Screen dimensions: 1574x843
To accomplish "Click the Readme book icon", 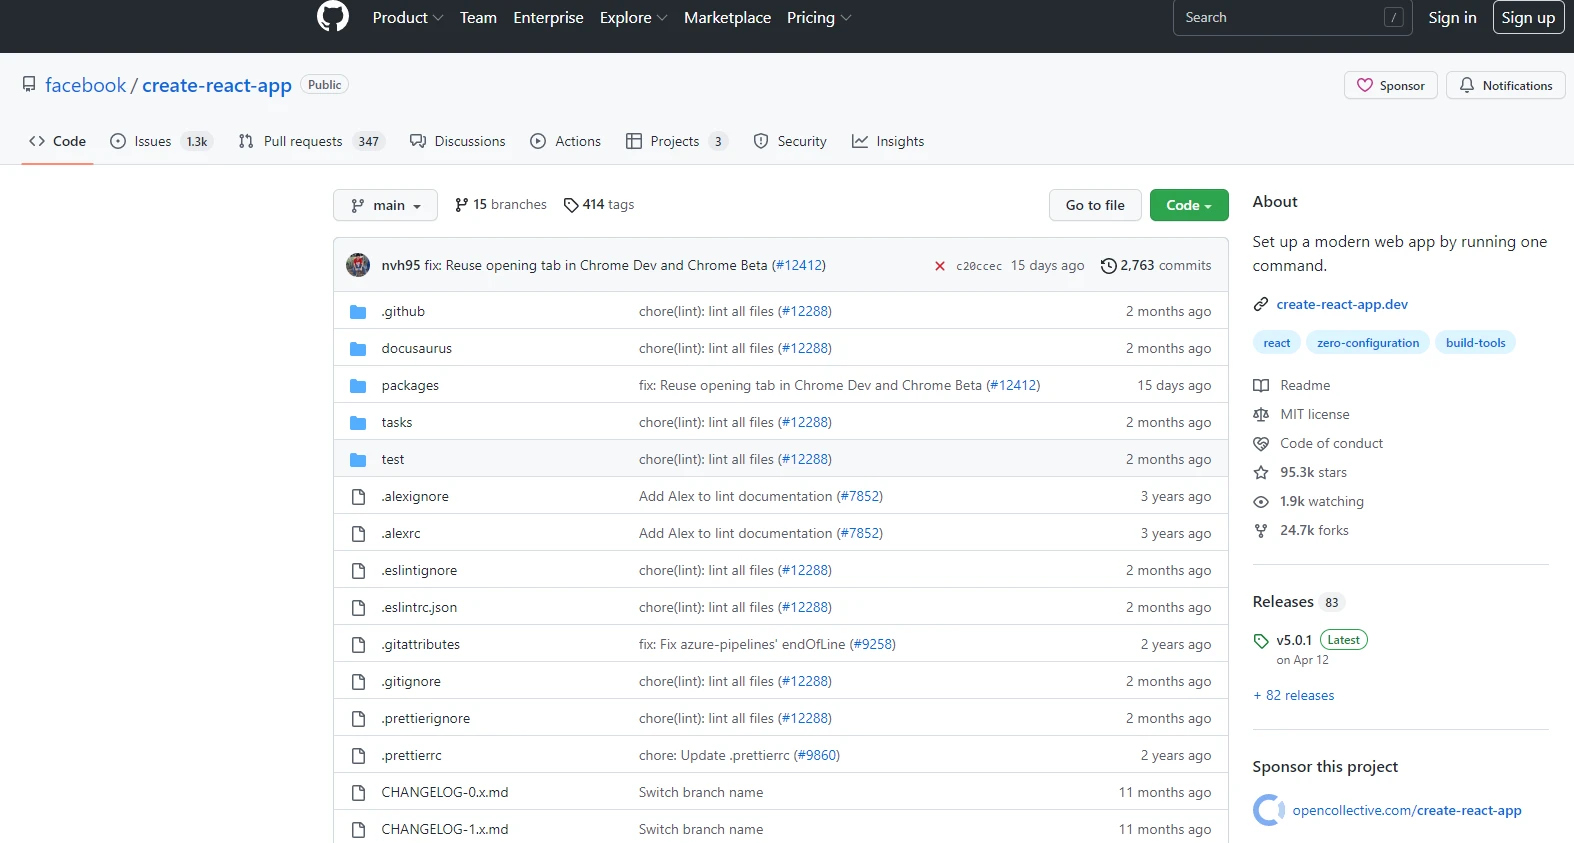I will pyautogui.click(x=1261, y=385).
